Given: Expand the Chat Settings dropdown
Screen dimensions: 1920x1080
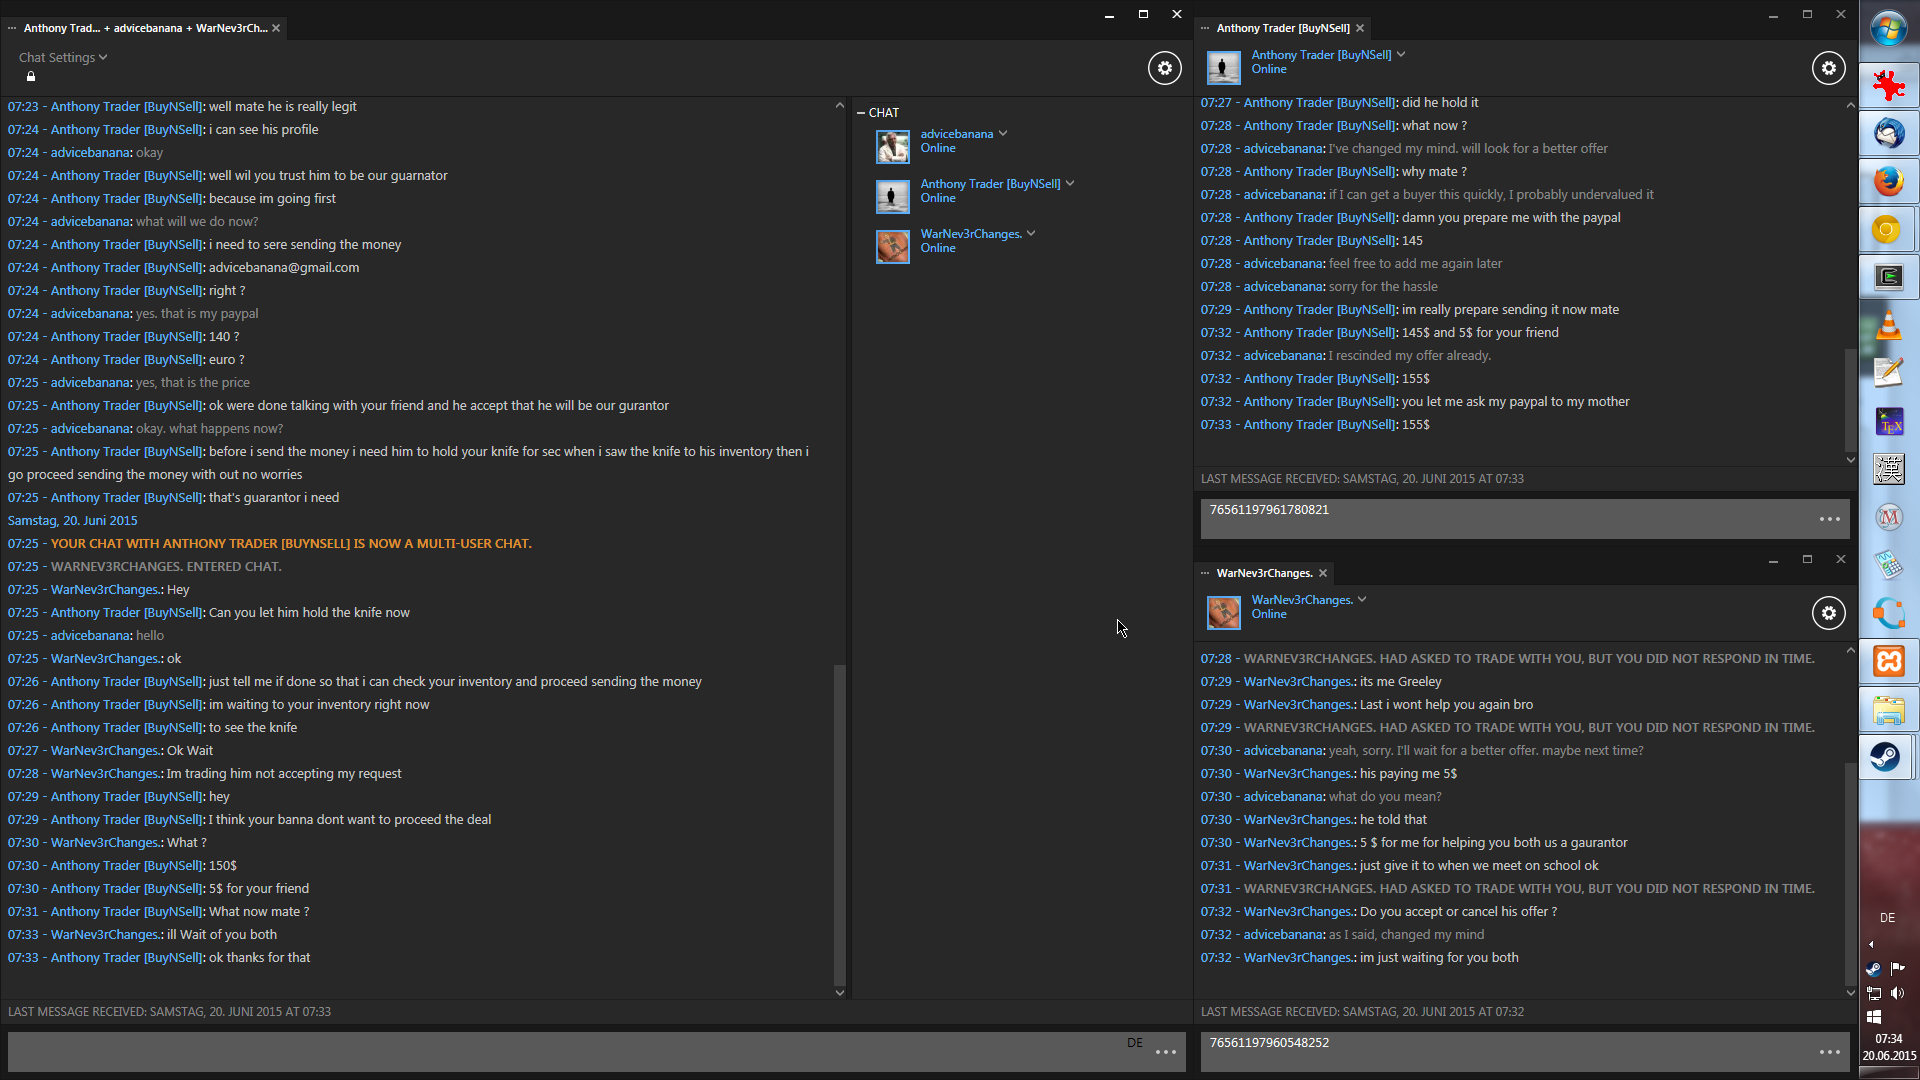Looking at the screenshot, I should pos(62,58).
